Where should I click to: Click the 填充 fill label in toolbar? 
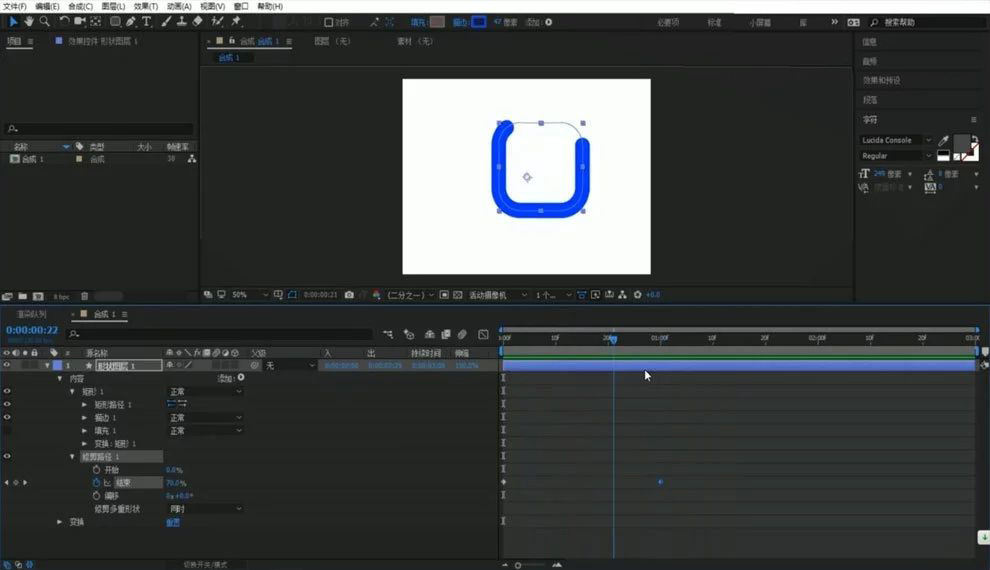pos(418,22)
